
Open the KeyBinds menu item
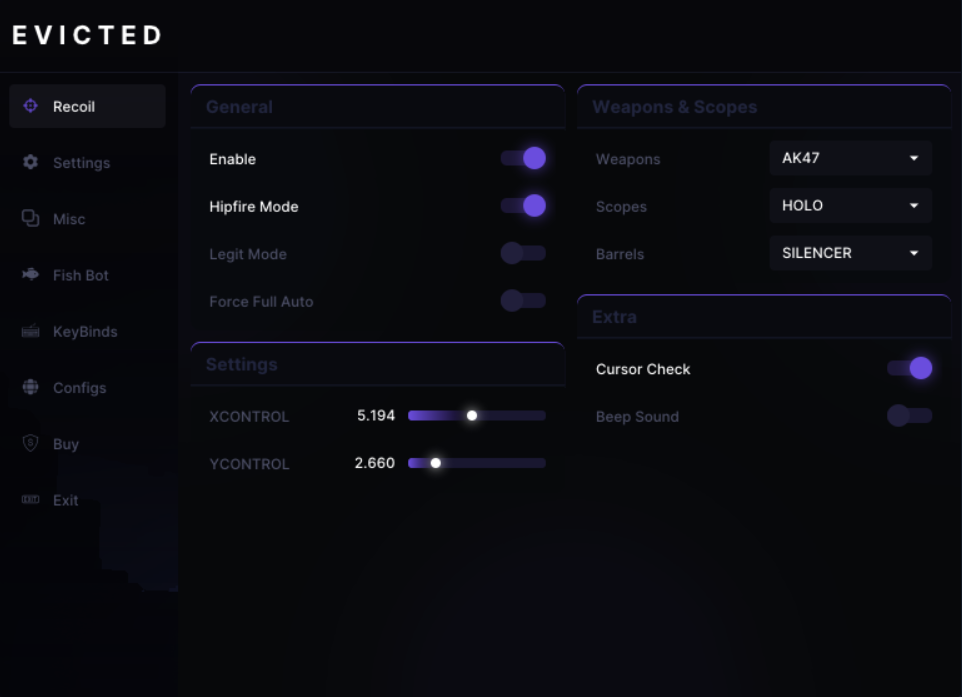[85, 331]
